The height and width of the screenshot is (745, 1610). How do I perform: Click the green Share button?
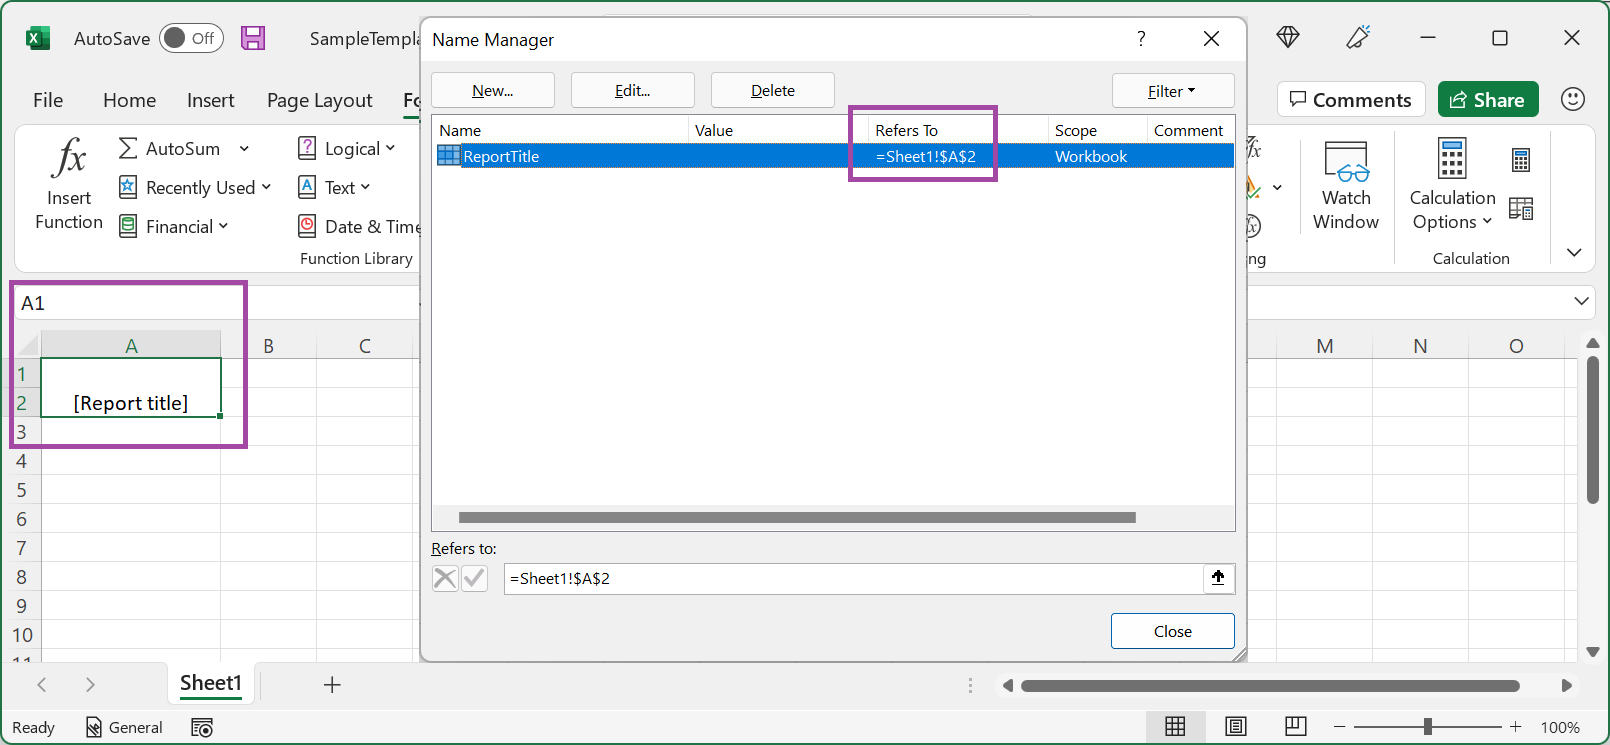pyautogui.click(x=1488, y=99)
